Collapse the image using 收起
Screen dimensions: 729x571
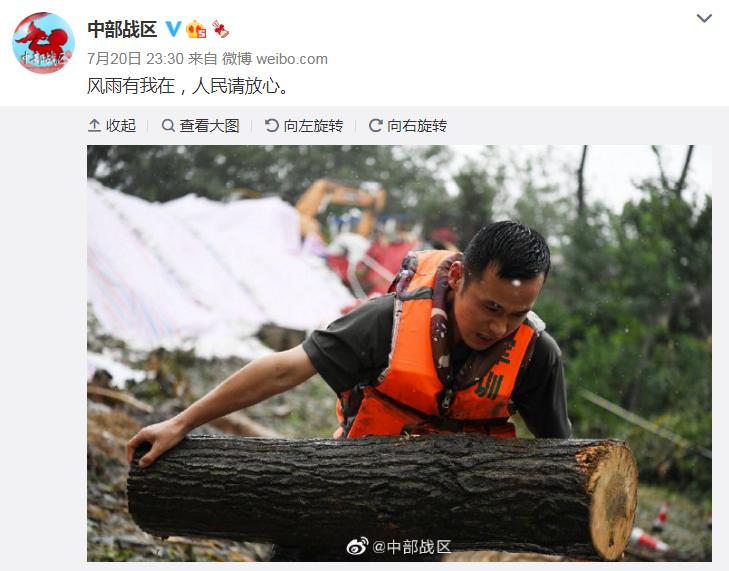click(x=112, y=126)
